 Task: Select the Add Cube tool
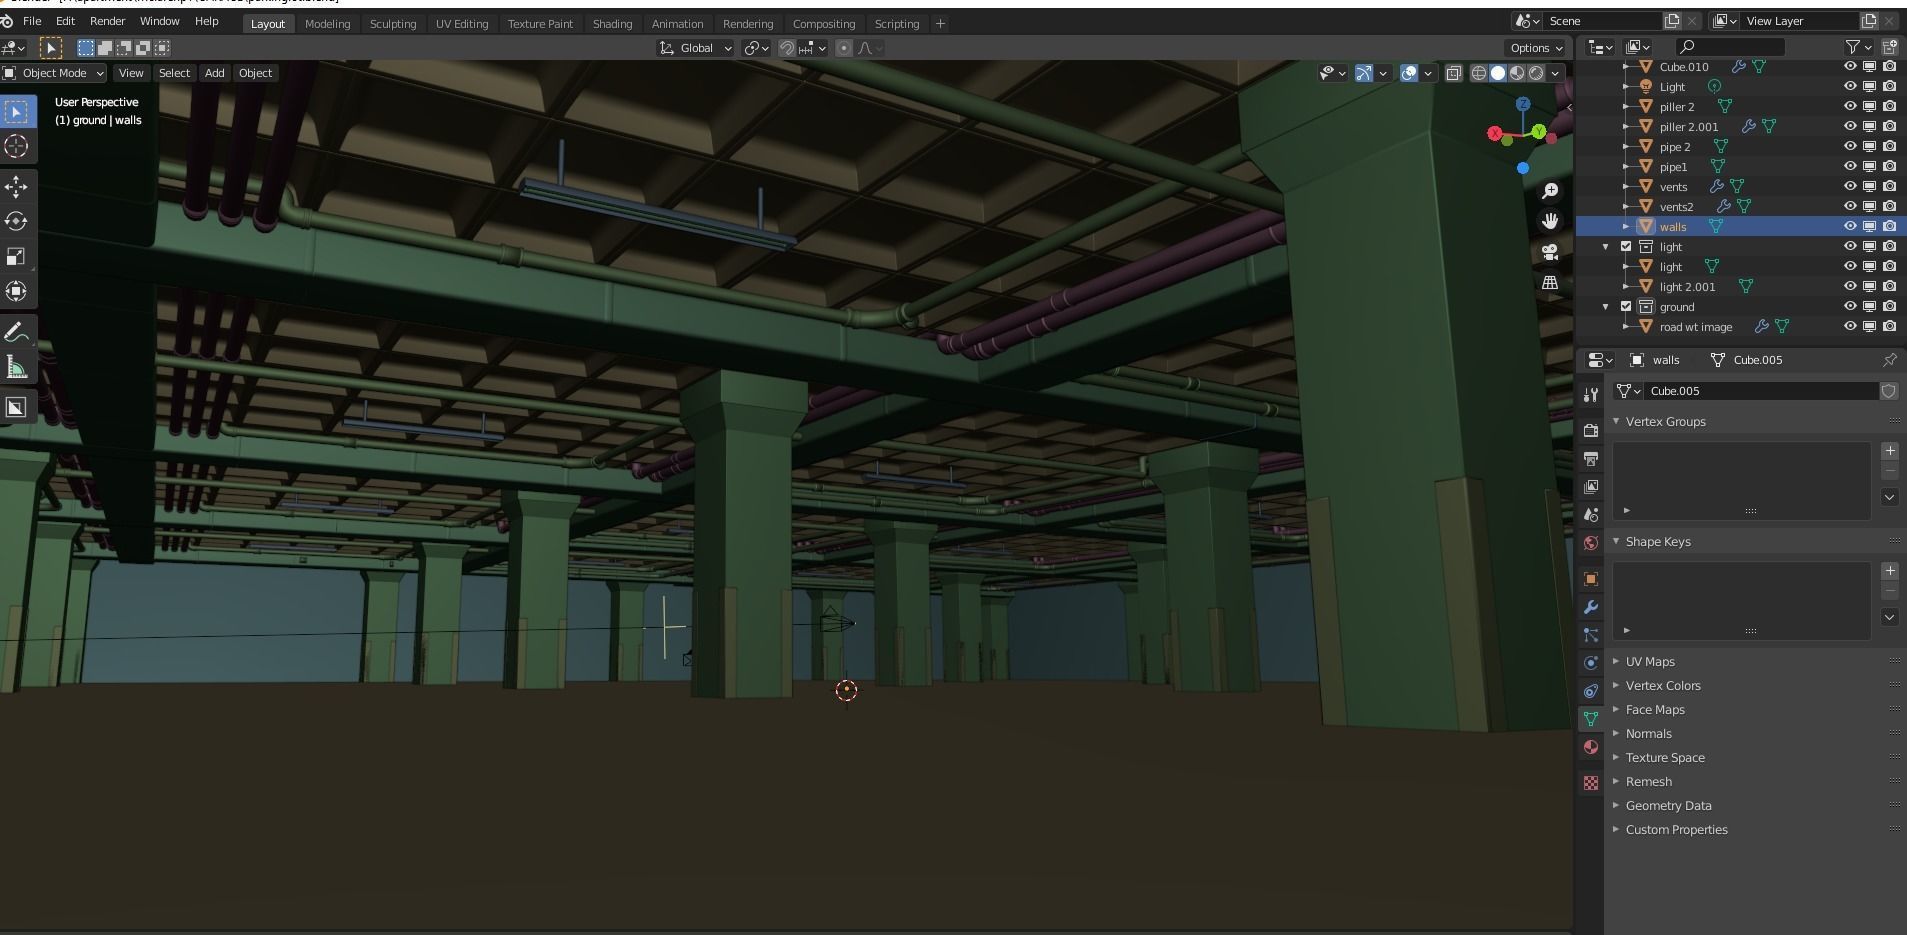pos(16,407)
